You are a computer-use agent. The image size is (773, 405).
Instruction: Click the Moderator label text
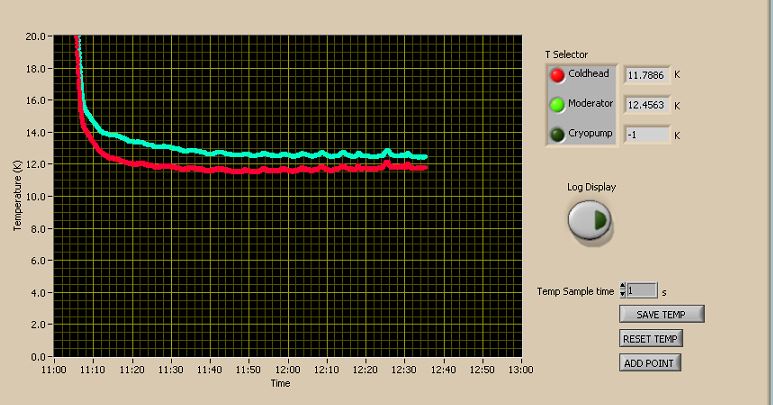pyautogui.click(x=591, y=103)
